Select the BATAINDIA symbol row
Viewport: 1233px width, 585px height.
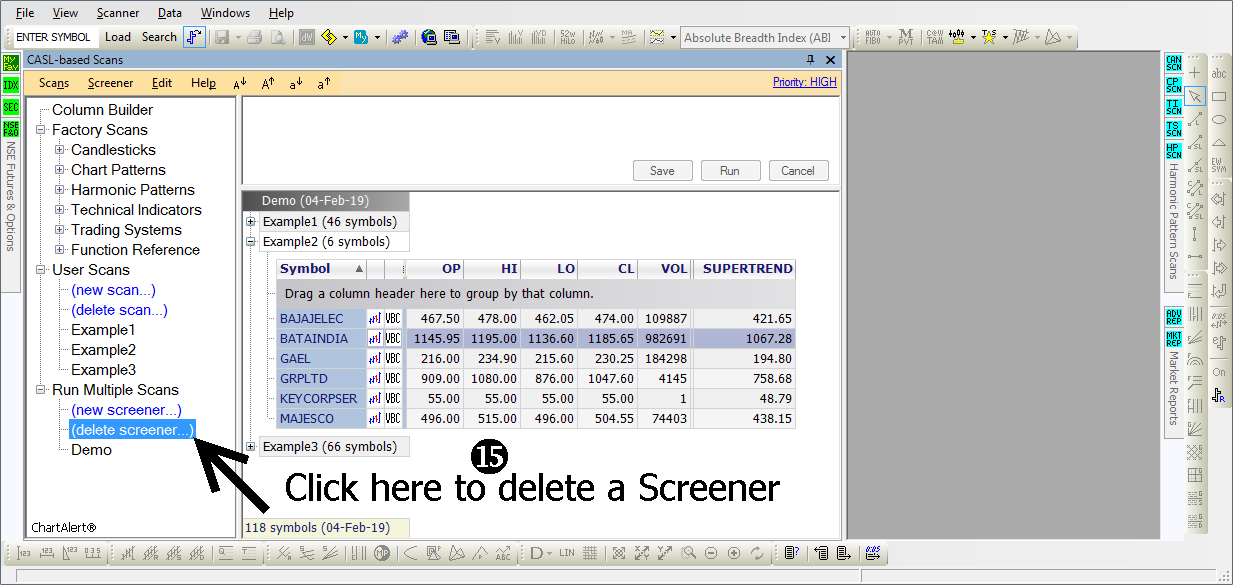pos(536,339)
